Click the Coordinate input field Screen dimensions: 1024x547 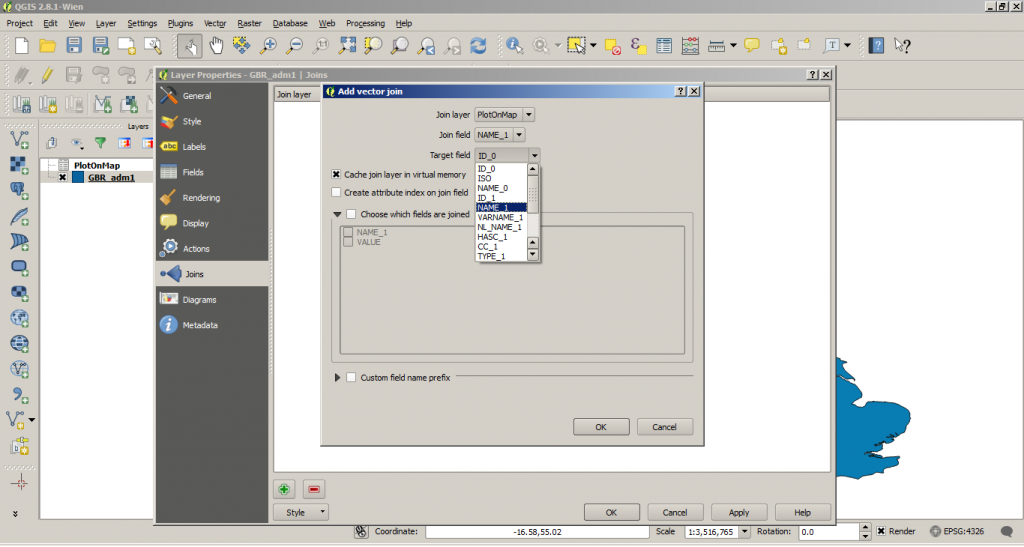click(537, 531)
